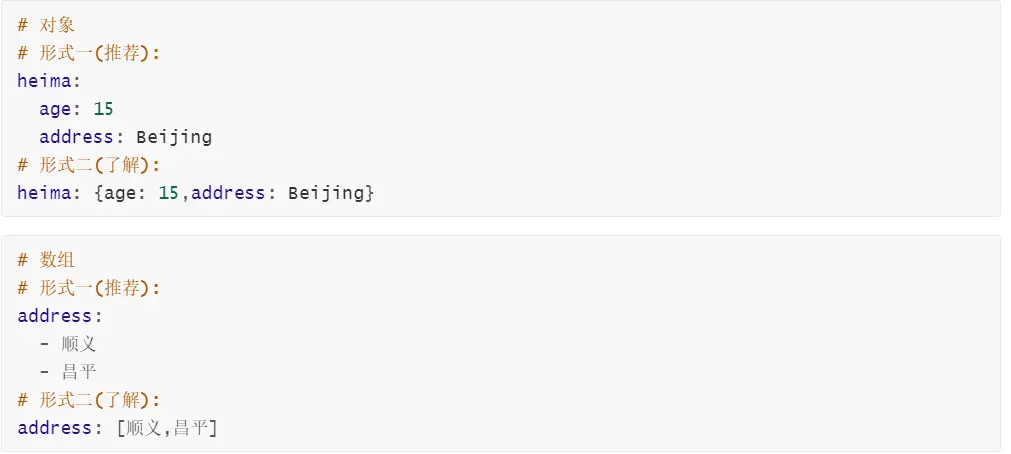Click the "# 数组" comment line

coord(46,260)
